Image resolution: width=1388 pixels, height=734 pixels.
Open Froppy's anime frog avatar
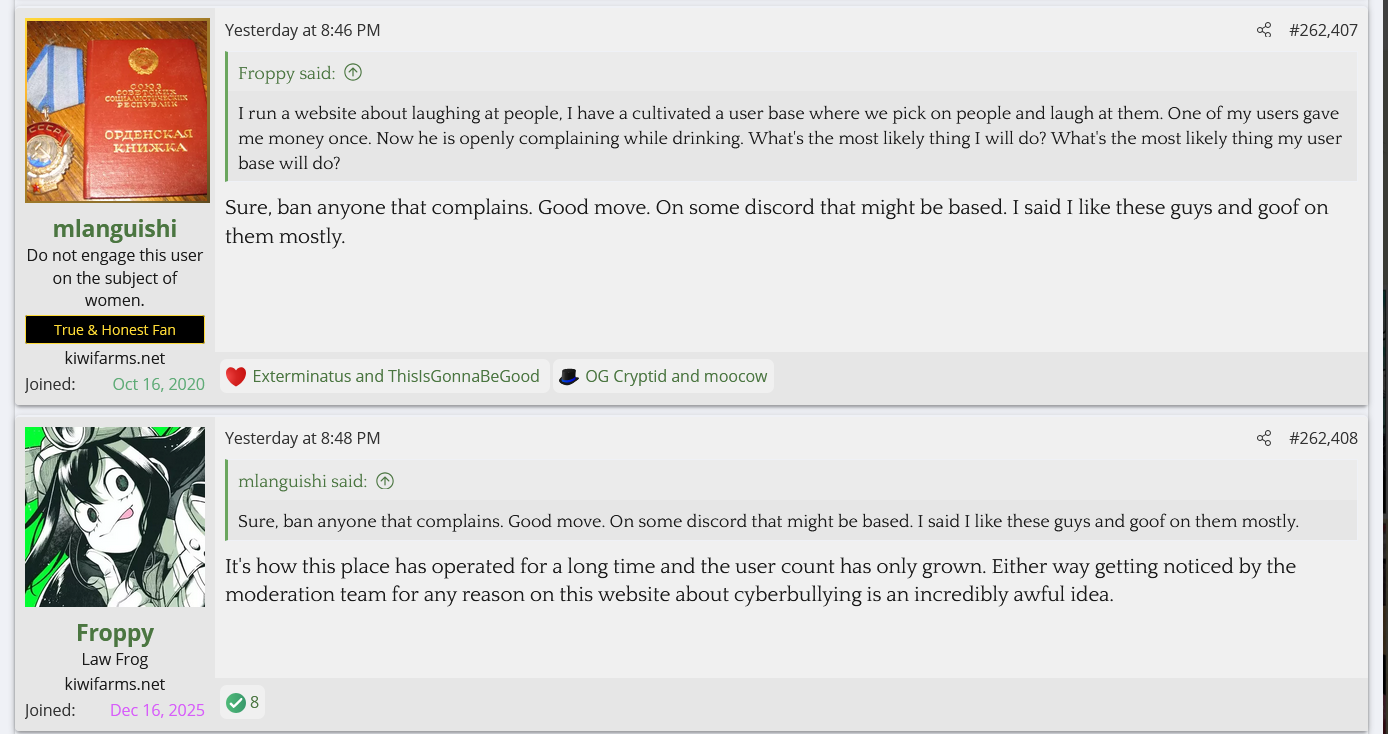click(115, 517)
